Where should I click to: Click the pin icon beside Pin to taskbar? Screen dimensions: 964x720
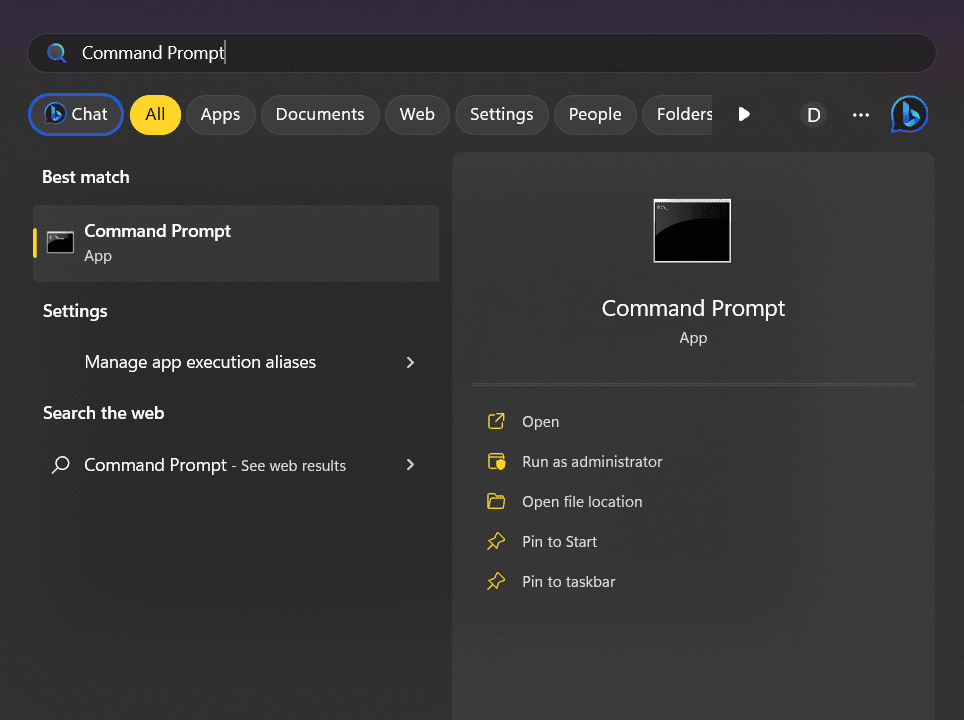click(496, 581)
